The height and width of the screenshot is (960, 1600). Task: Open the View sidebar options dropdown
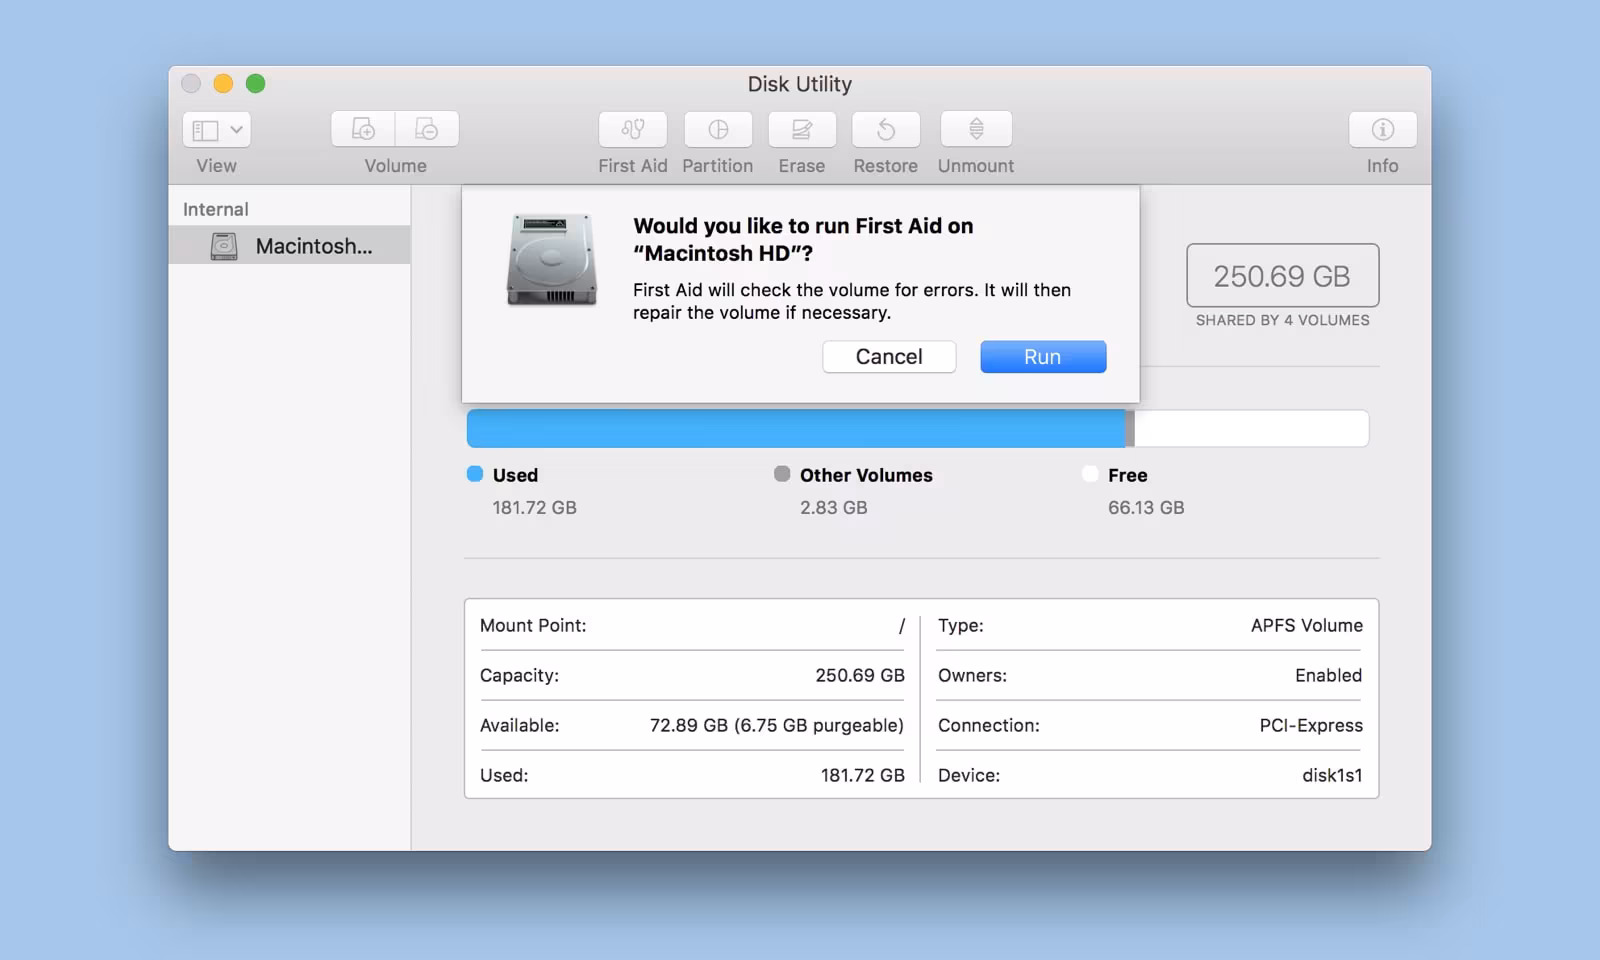coord(216,130)
